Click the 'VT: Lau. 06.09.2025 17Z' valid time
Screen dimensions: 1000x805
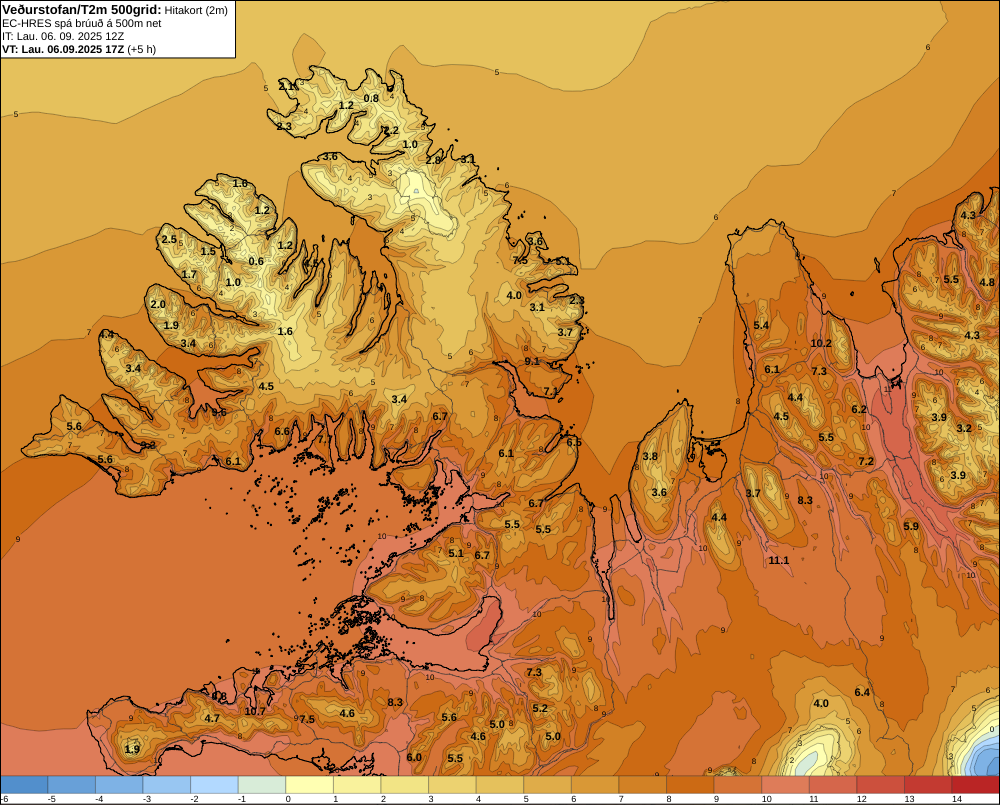click(63, 49)
